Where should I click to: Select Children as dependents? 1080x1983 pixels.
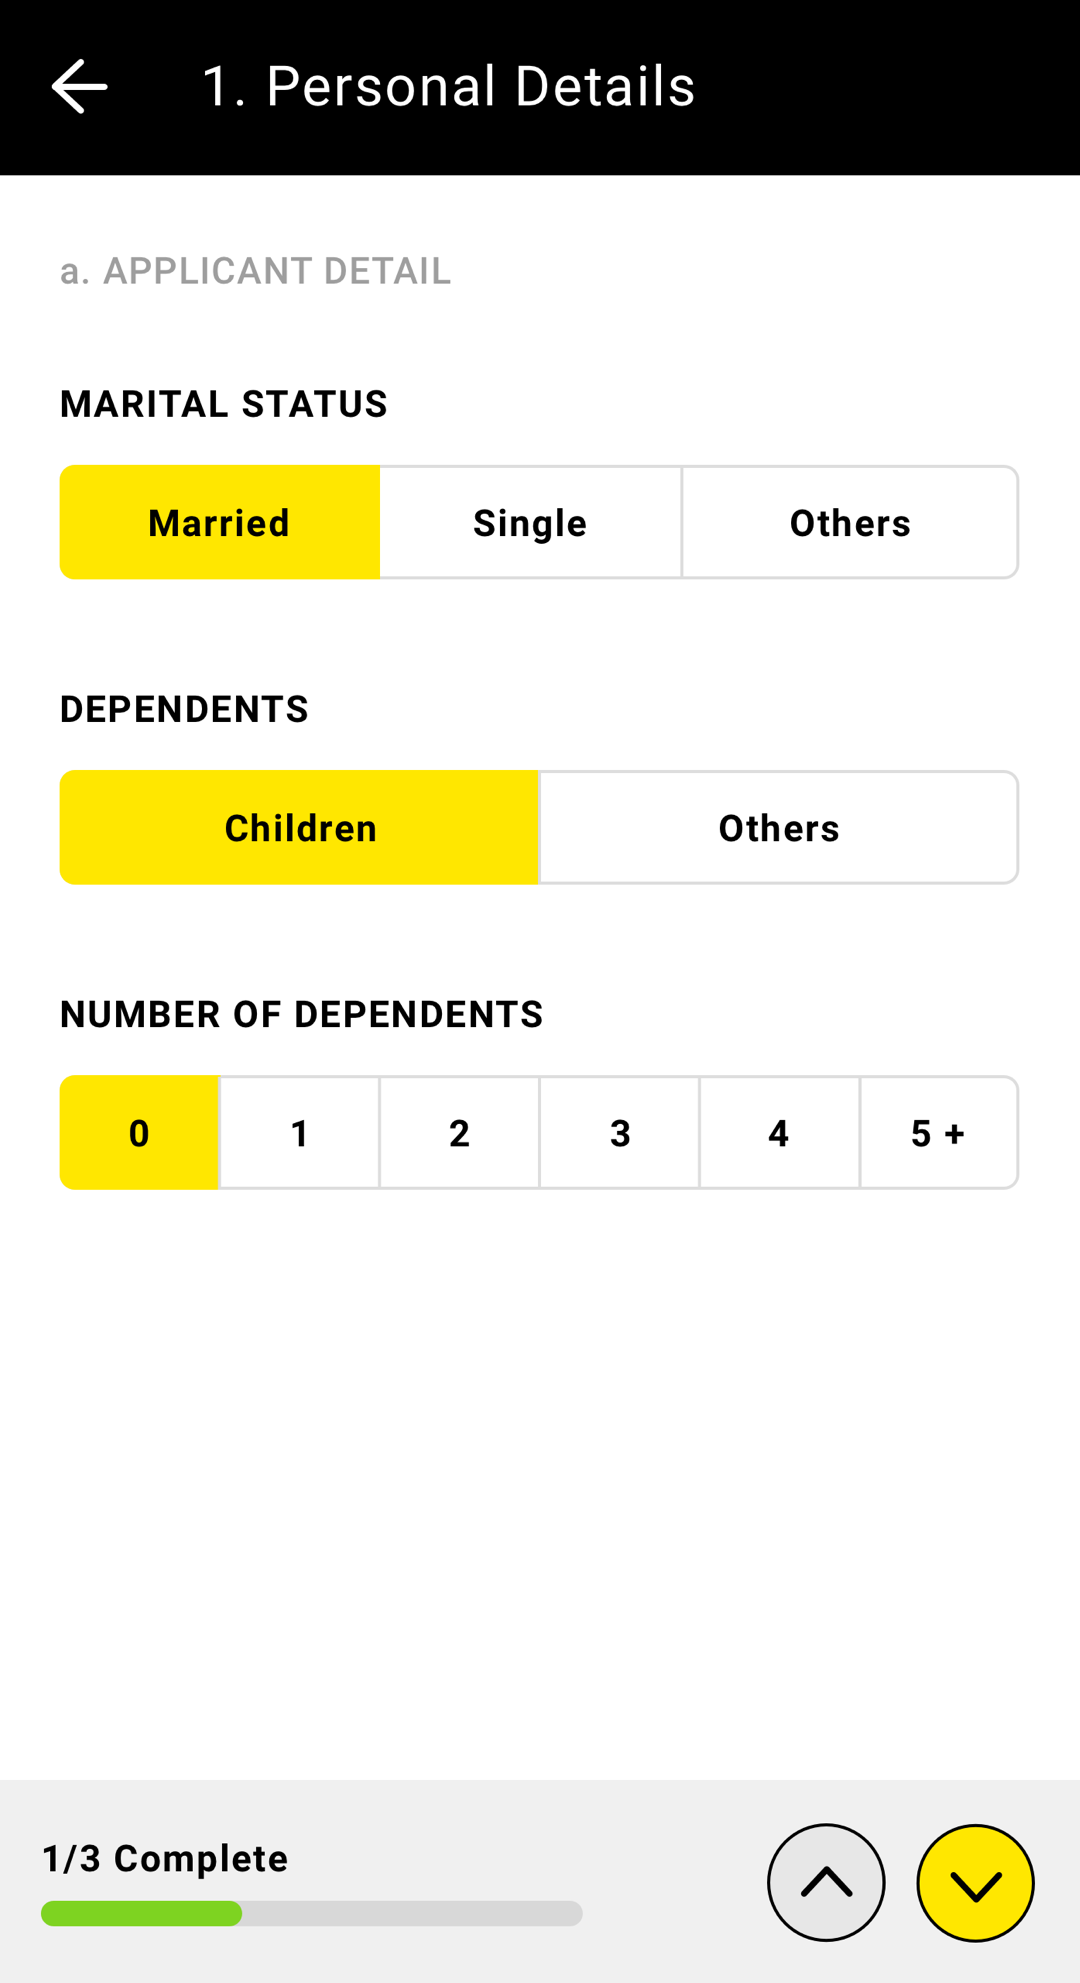point(299,827)
